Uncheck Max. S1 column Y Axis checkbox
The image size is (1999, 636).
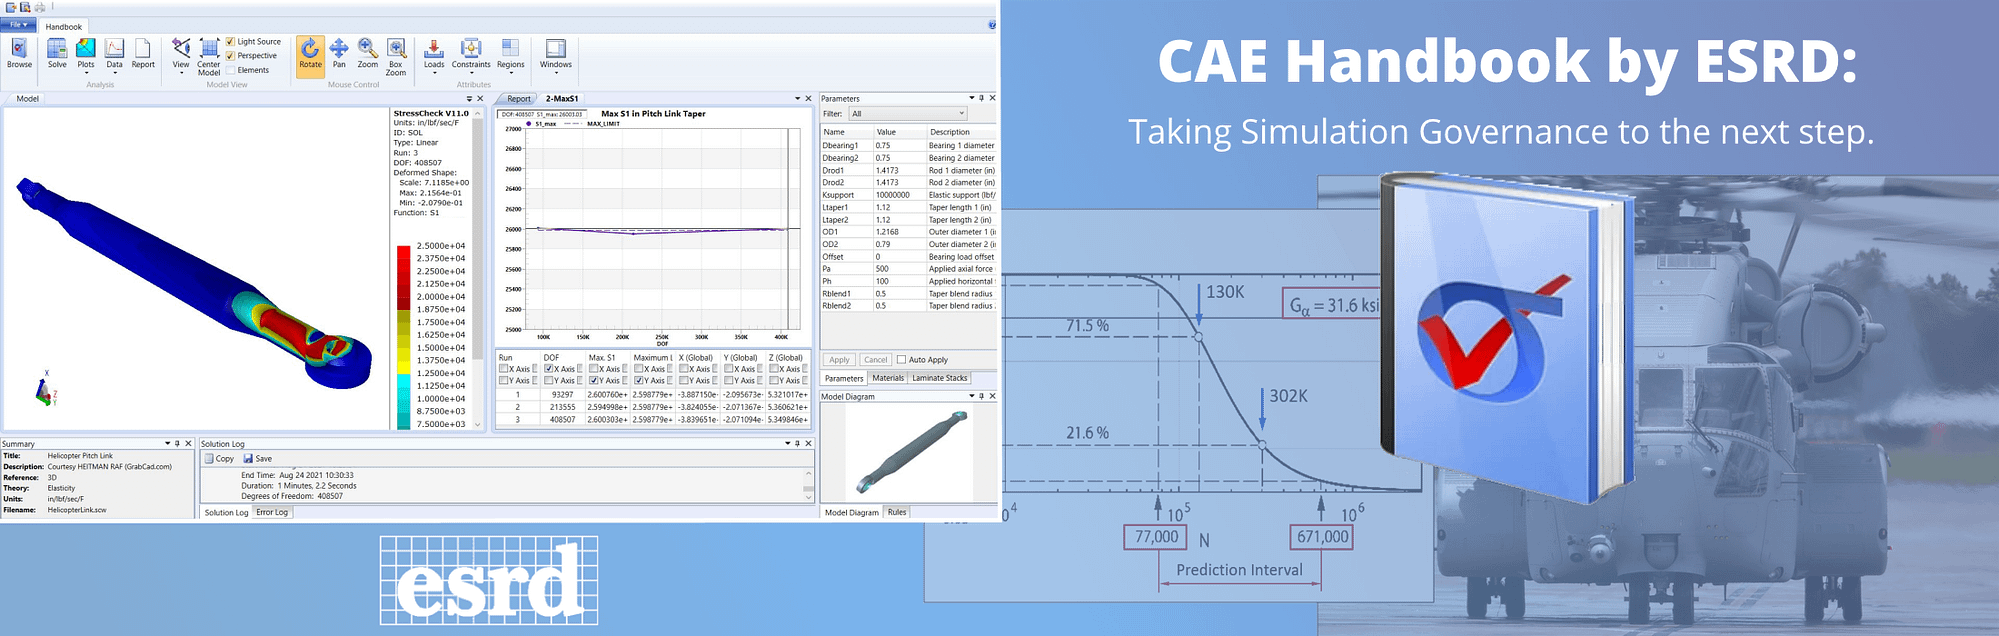[x=594, y=381]
